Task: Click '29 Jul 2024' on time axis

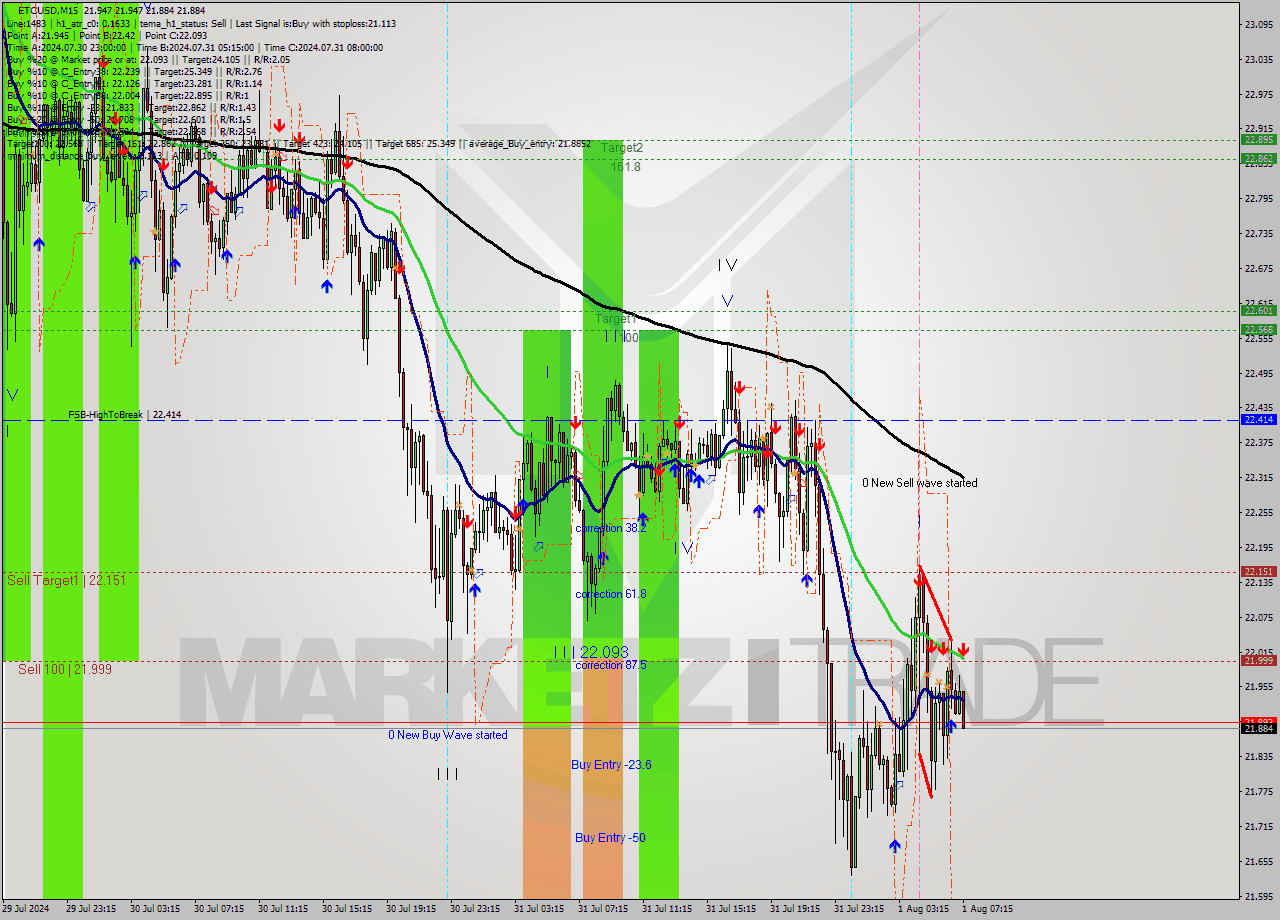Action: point(26,909)
